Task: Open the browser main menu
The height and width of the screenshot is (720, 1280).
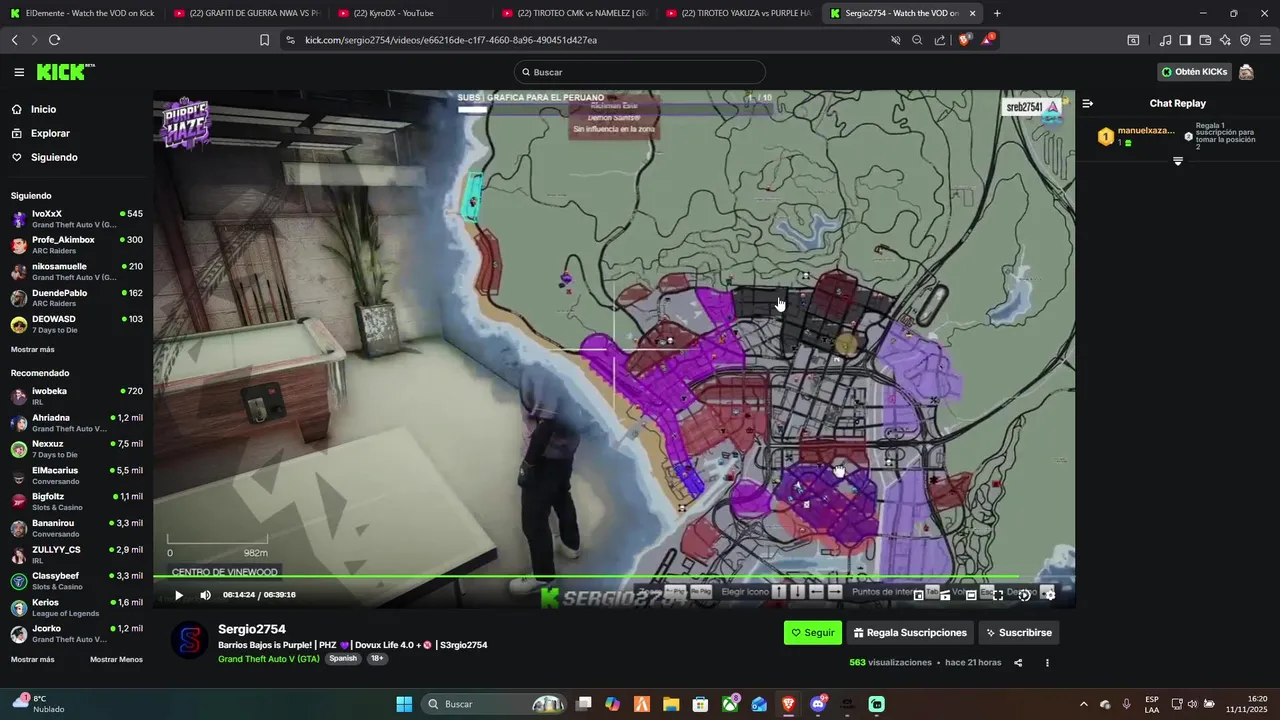Action: click(x=1265, y=40)
